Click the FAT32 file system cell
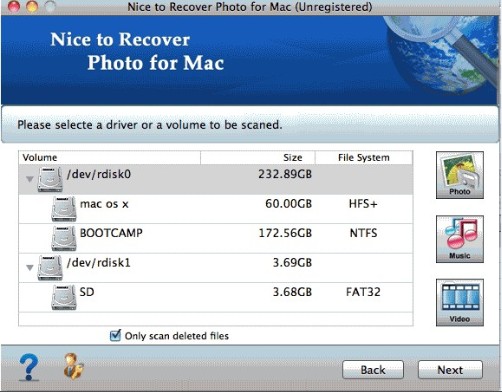Screen dimensions: 502x392 pyautogui.click(x=363, y=292)
